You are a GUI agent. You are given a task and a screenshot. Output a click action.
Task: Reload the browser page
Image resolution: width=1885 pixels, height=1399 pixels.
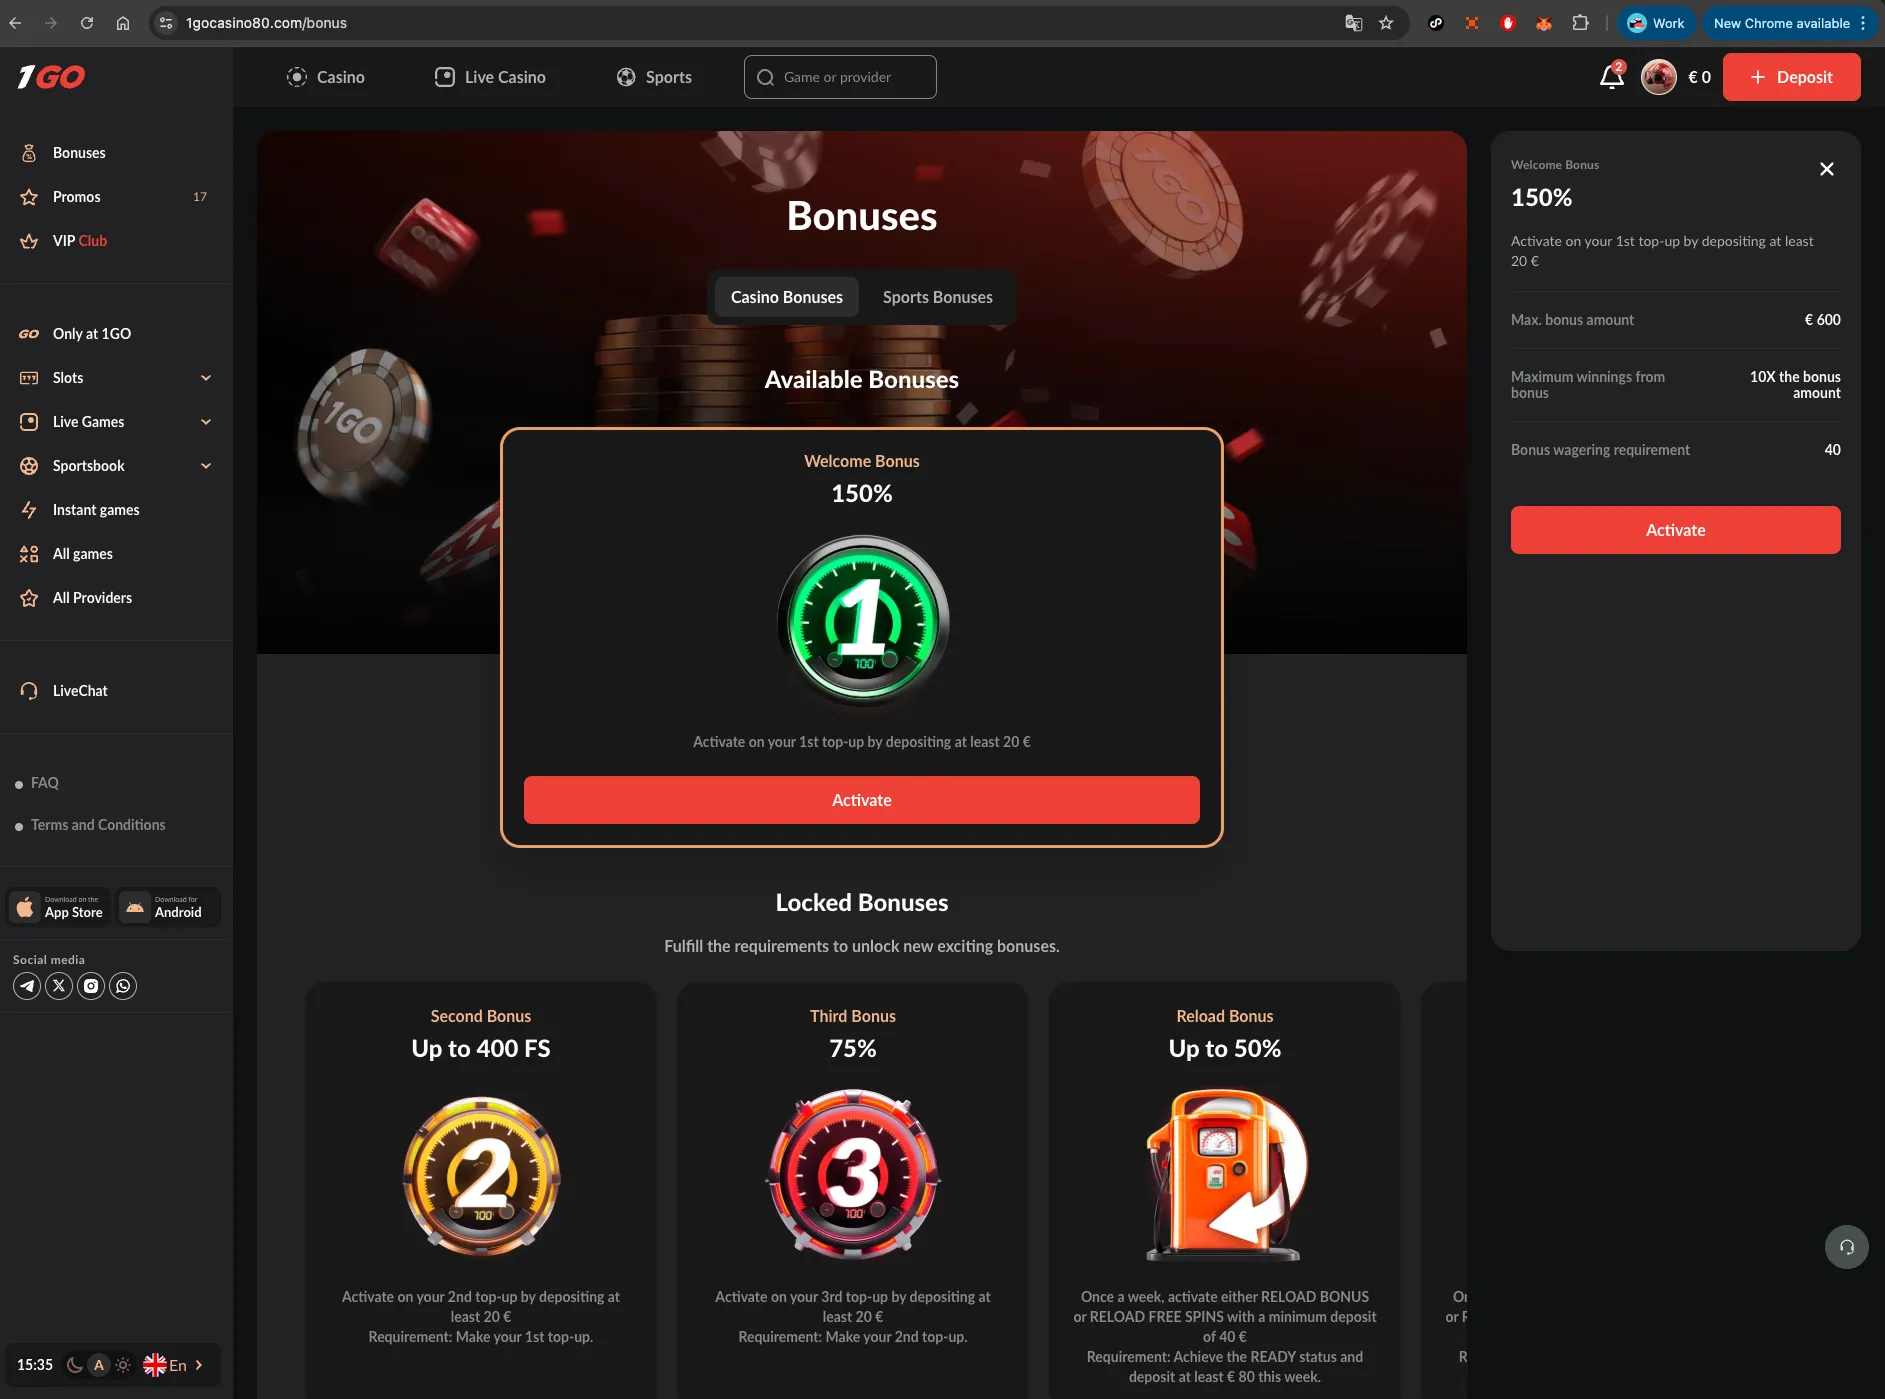(87, 23)
